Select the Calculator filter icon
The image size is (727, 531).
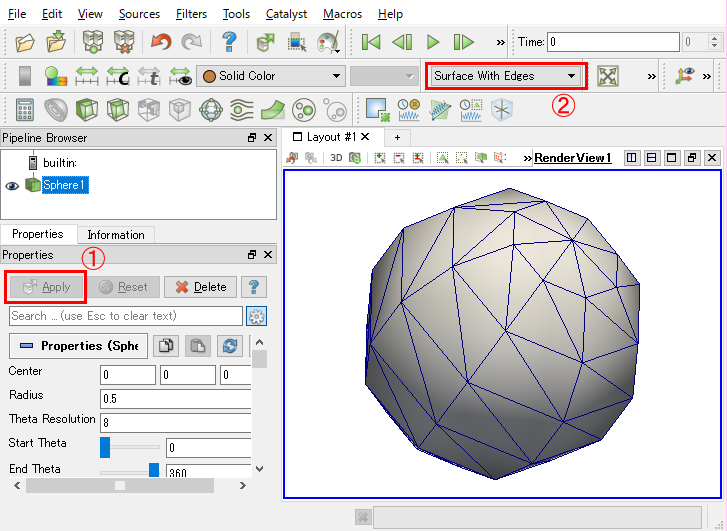[25, 110]
